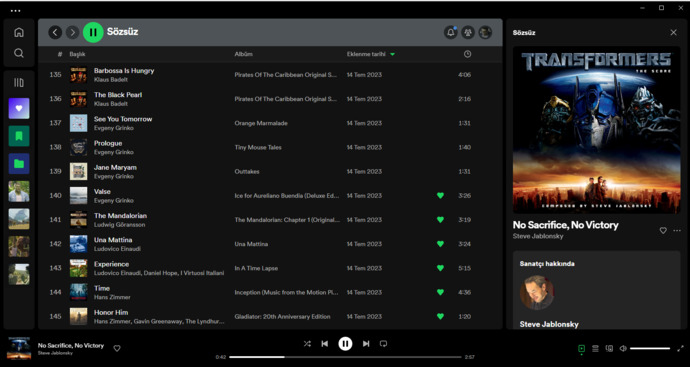Toggle the Now Playing view icon

coord(581,349)
